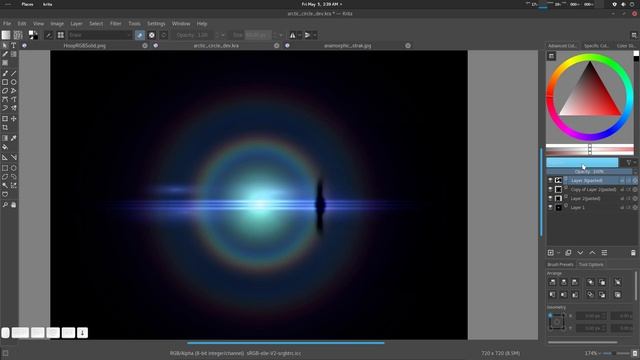Open the horizontal mirror options arrow
640x360 pixels.
(x=300, y=35)
